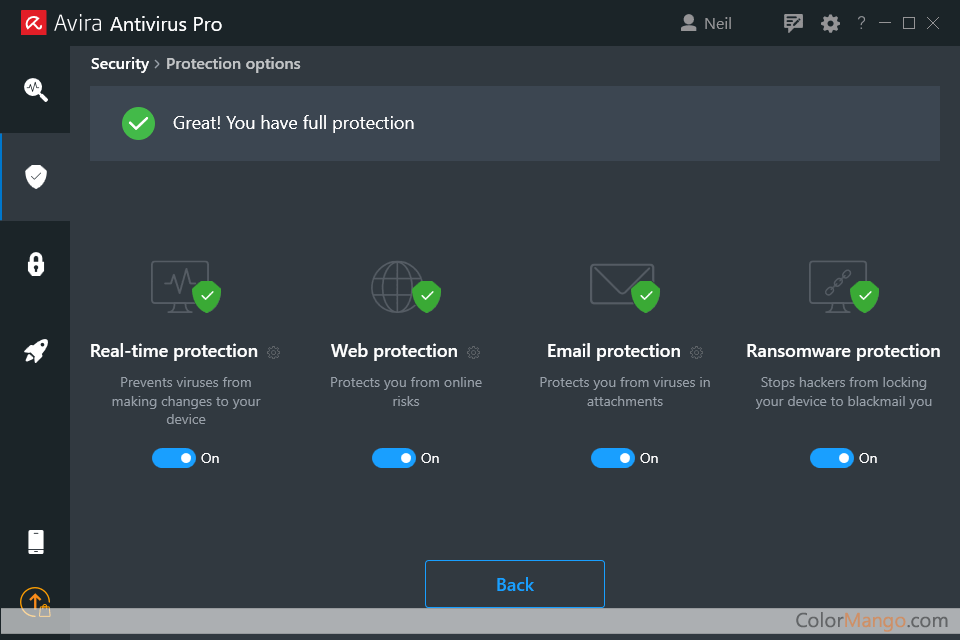Open help via the question mark icon
This screenshot has height=640, width=960.
tap(861, 22)
